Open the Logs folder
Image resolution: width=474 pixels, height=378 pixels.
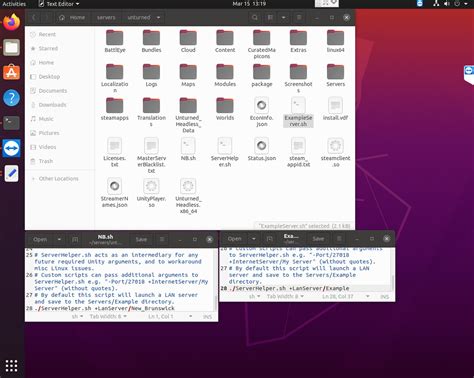[x=151, y=75]
